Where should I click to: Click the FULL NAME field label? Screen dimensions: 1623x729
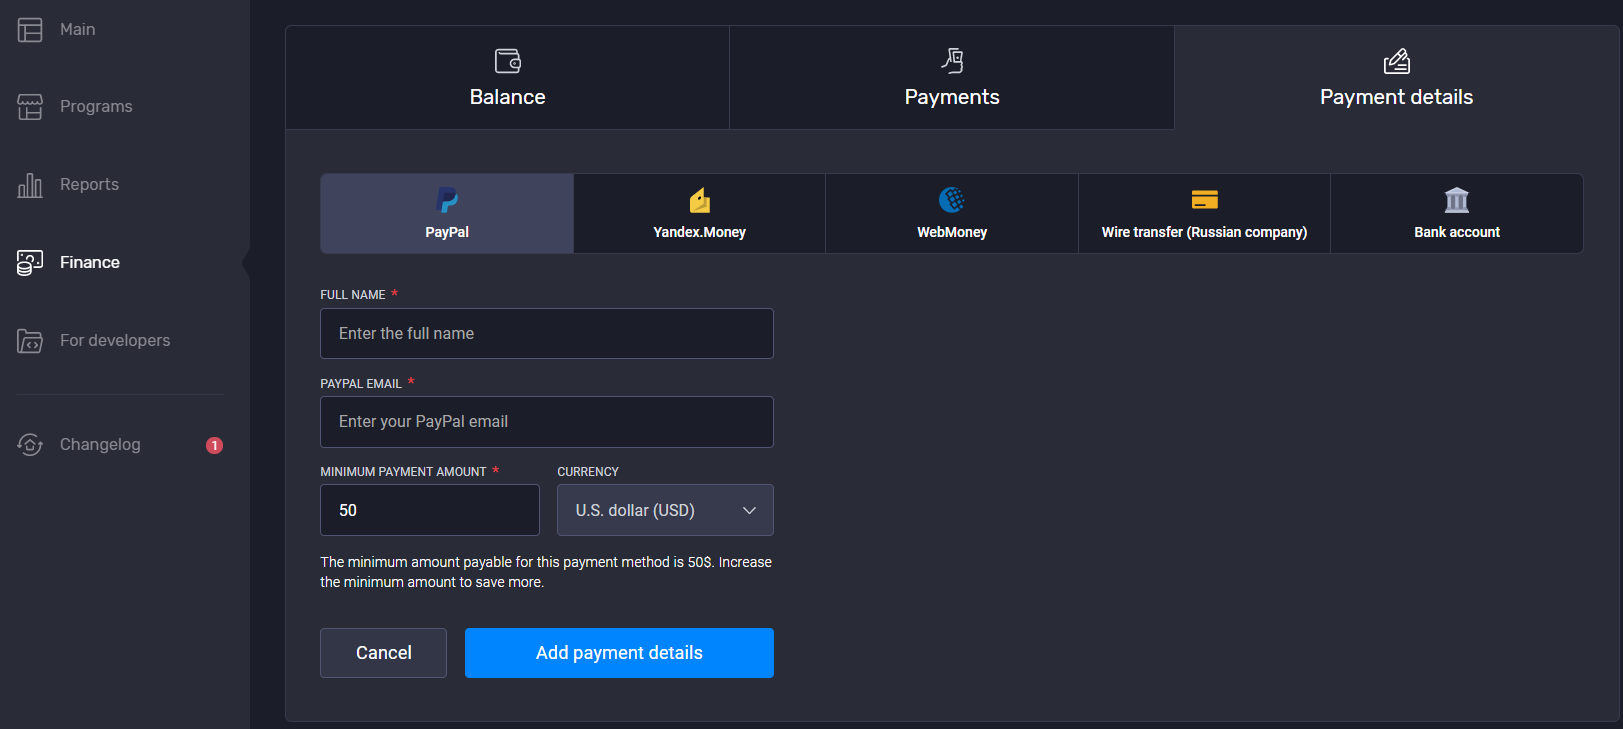(x=353, y=295)
